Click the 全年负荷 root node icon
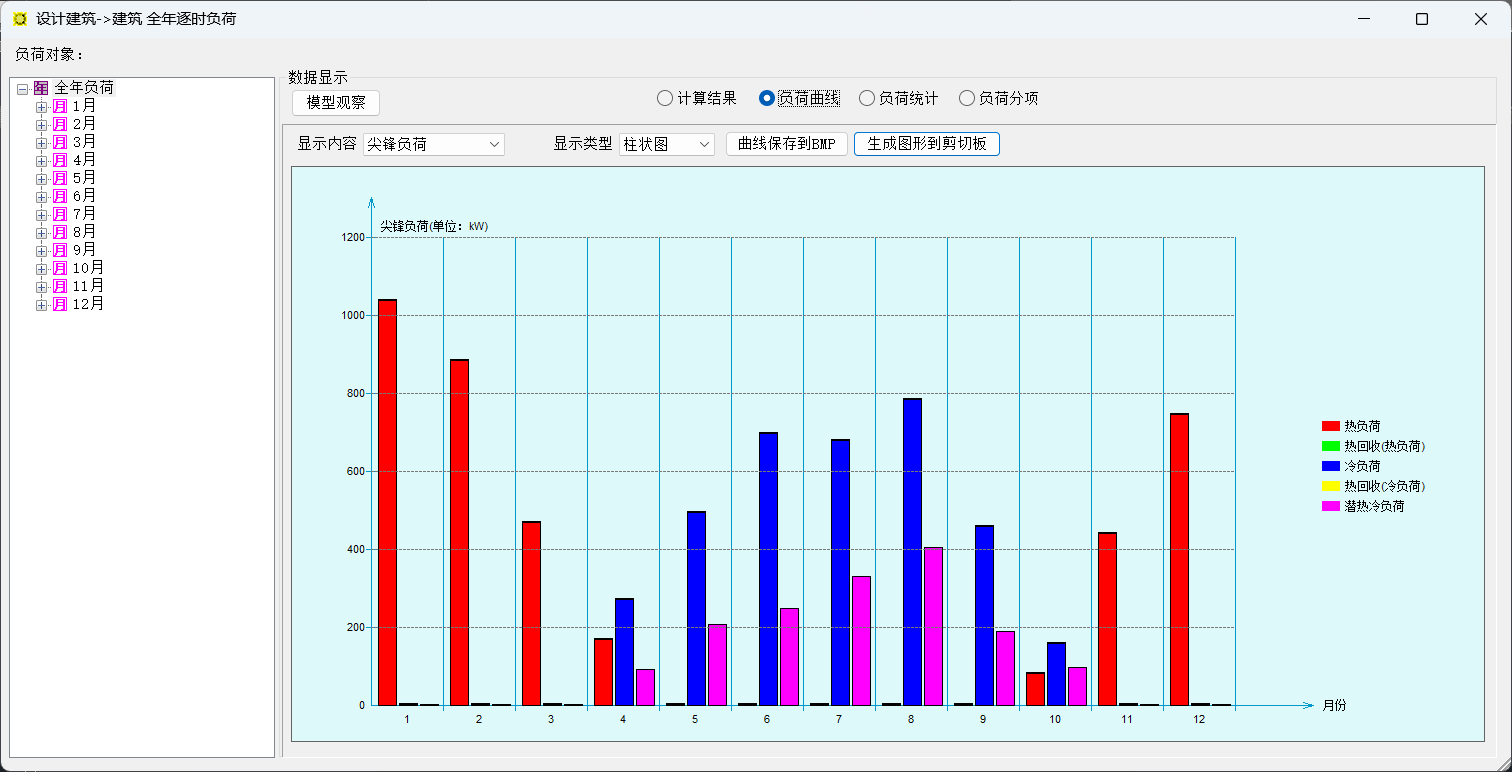1512x772 pixels. click(x=41, y=88)
